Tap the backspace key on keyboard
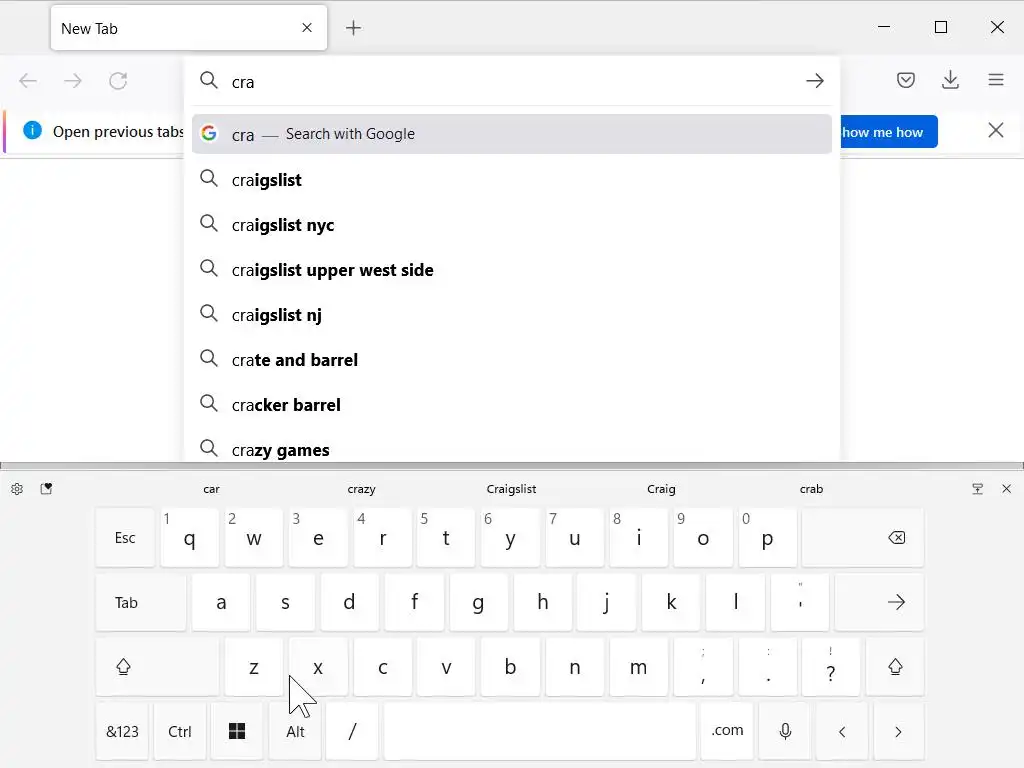1024x768 pixels. point(863,538)
